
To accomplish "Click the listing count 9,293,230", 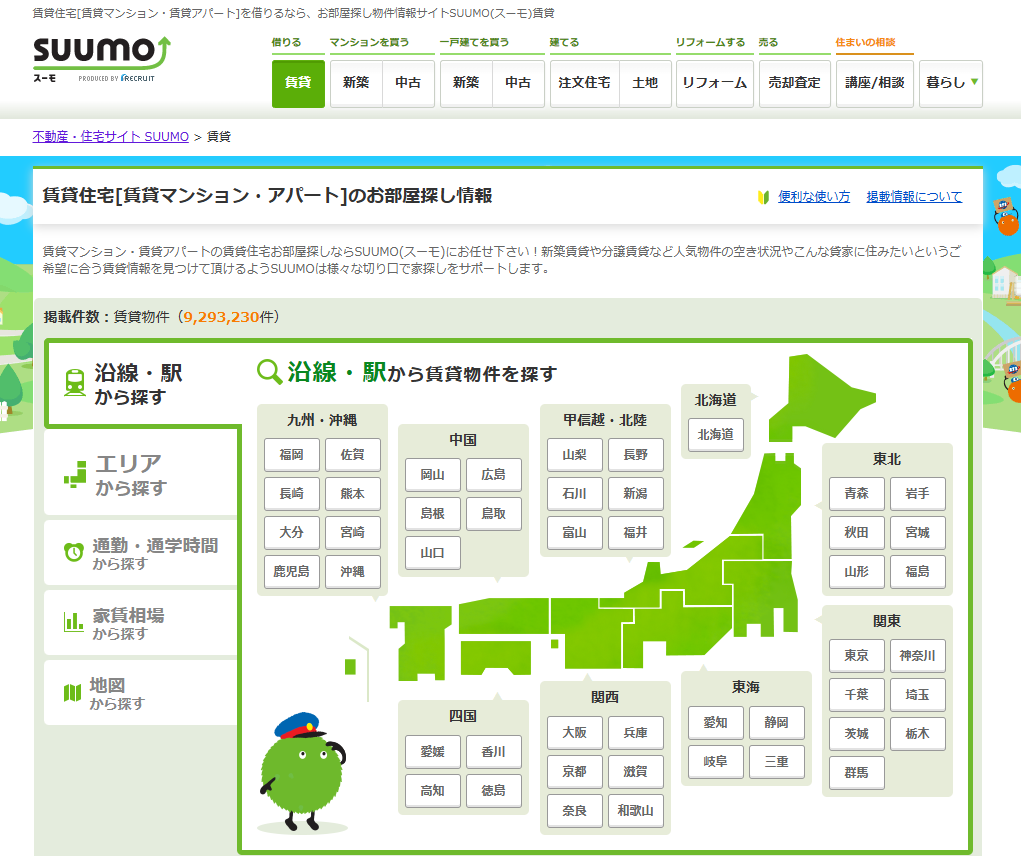I will [221, 317].
